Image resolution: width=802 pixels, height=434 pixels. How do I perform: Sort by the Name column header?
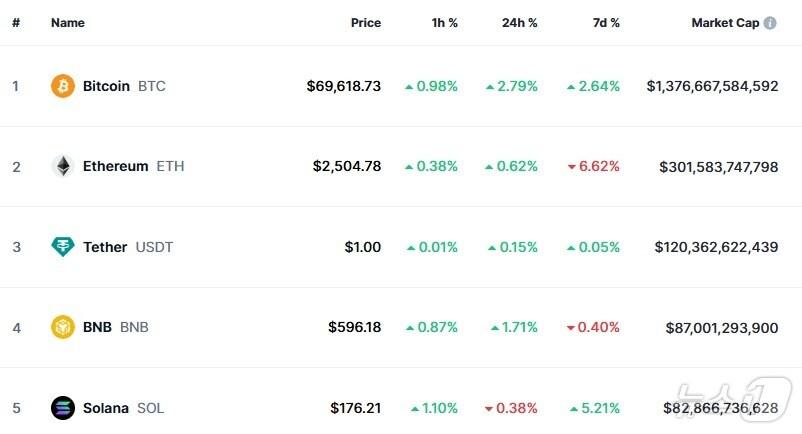coord(68,23)
